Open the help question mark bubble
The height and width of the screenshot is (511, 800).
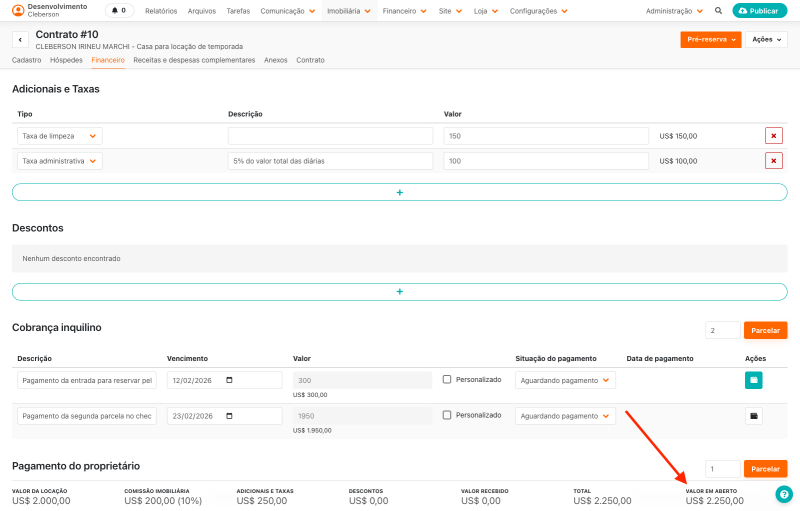[784, 494]
